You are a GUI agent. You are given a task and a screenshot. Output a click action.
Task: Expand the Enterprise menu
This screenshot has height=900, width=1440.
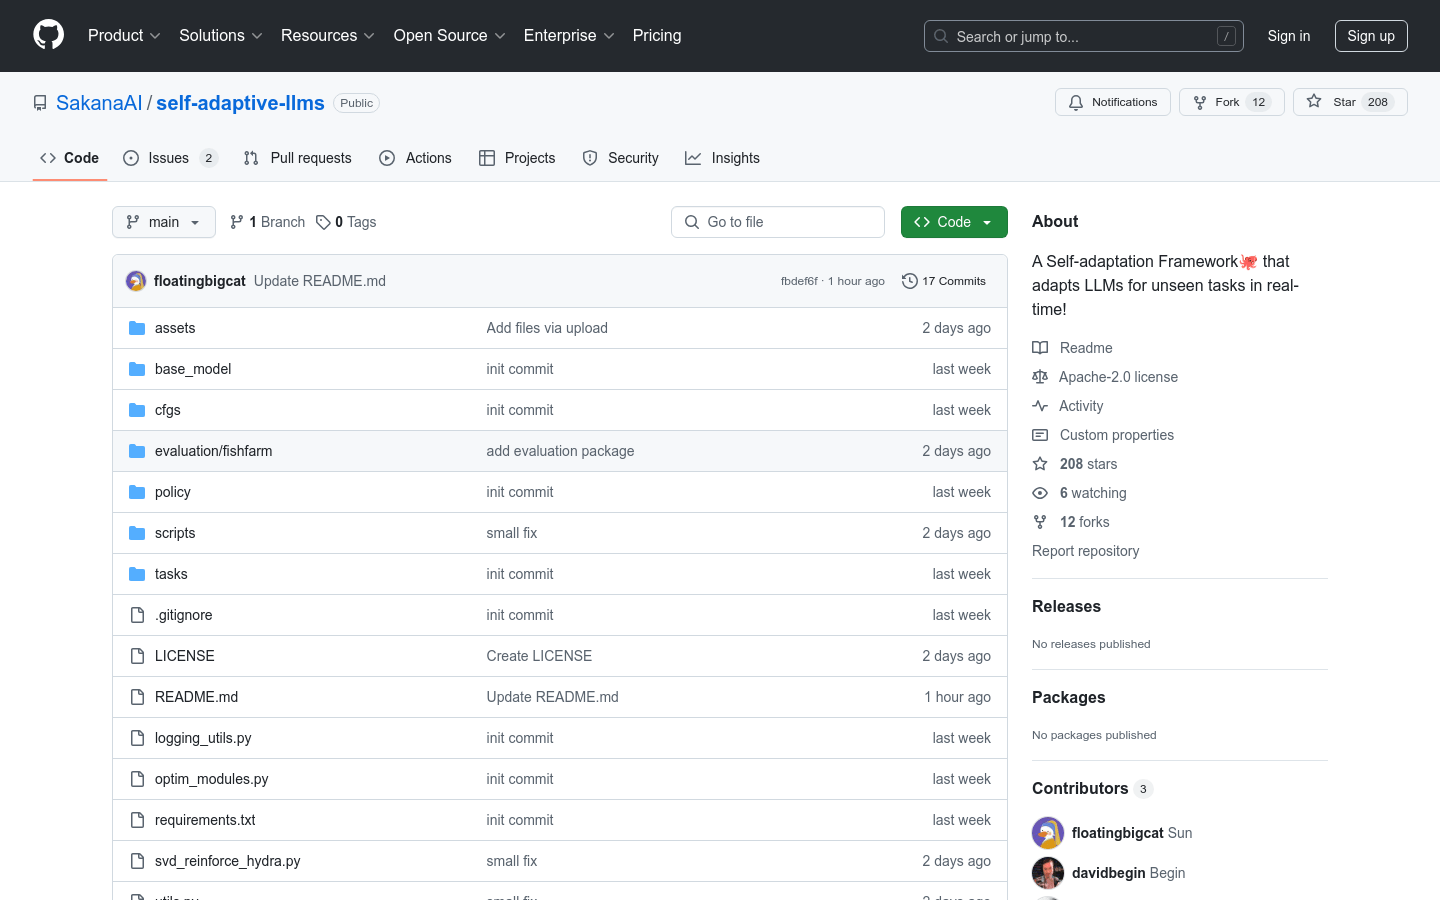click(569, 35)
